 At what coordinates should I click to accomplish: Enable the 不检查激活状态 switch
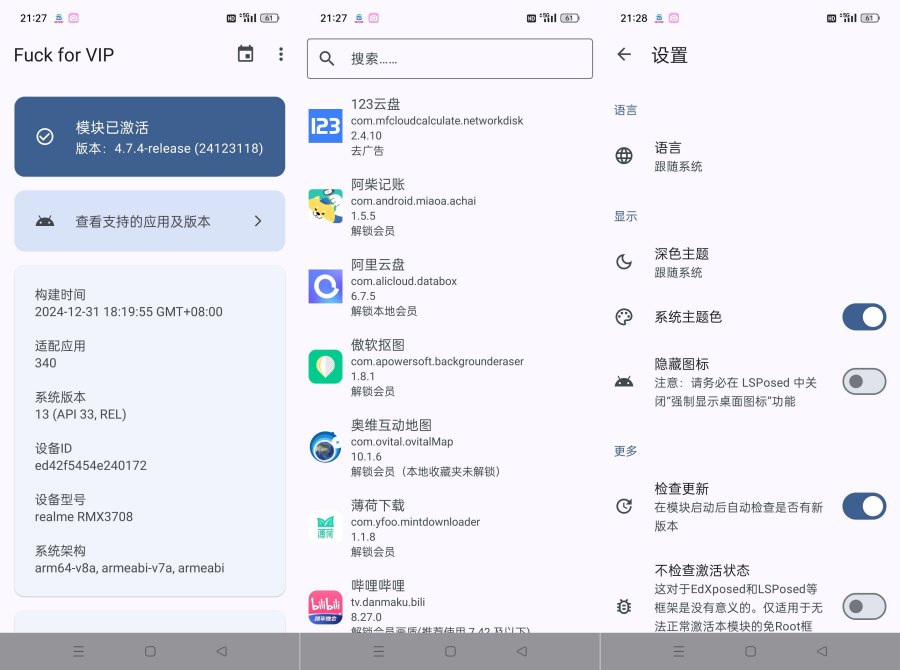[864, 606]
